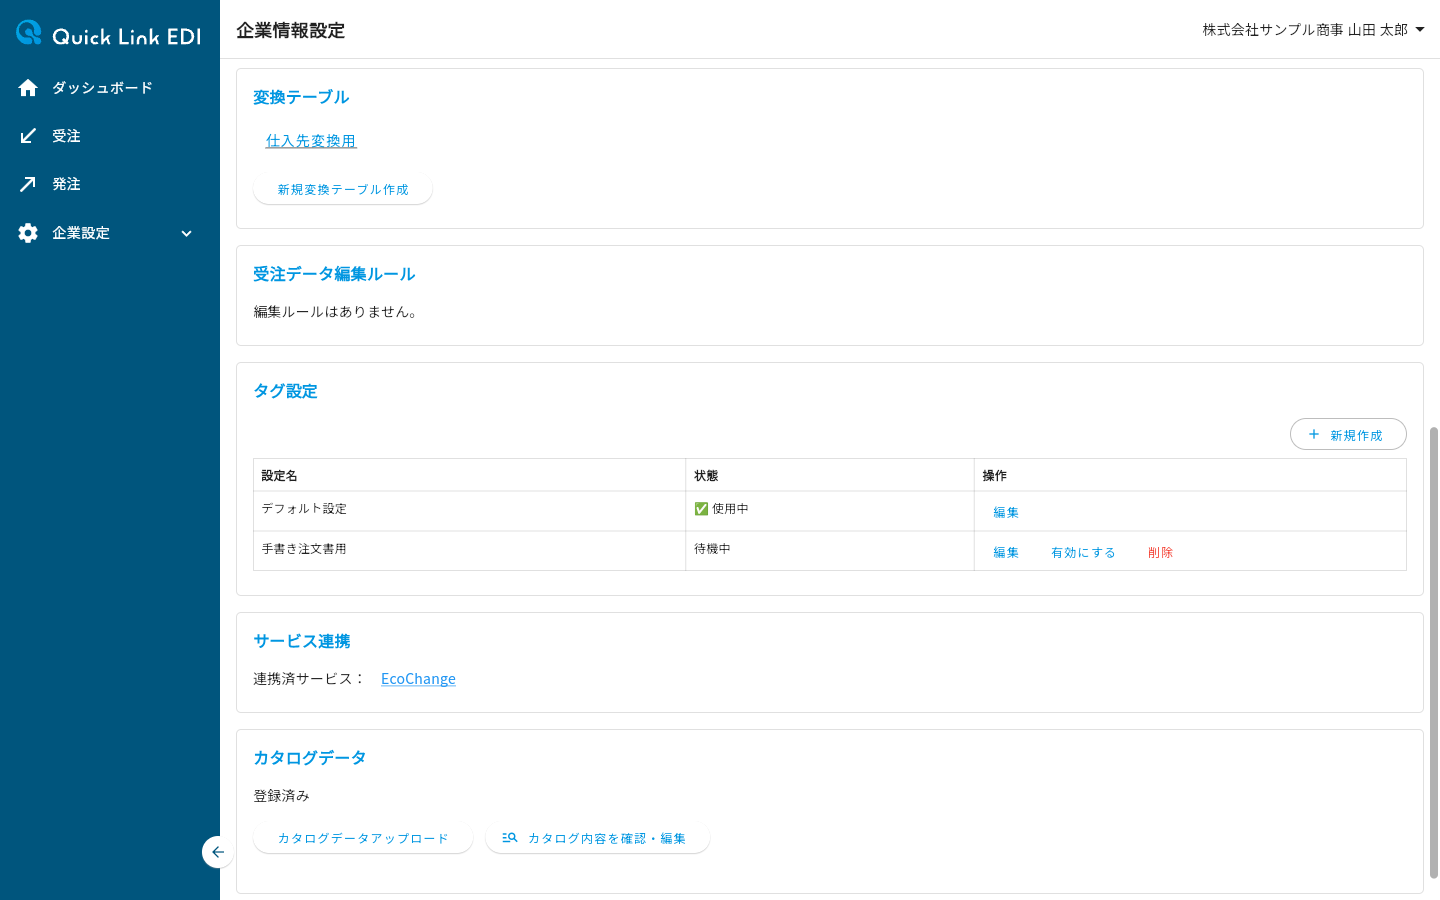Viewport: 1440px width, 900px height.
Task: Click the search-list icon in カタログ内容を確認・編集
Action: pos(510,838)
